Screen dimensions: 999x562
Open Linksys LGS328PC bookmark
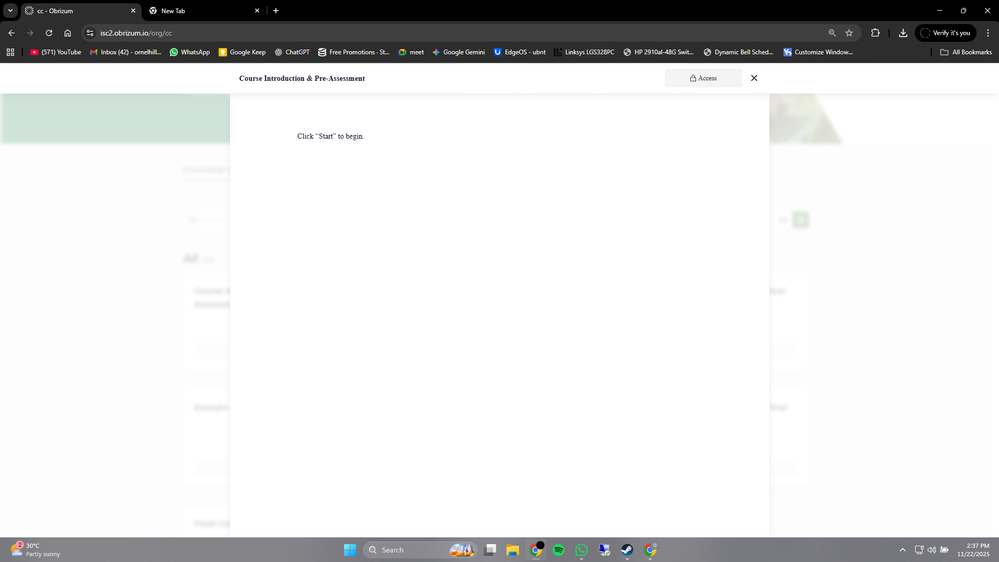[584, 52]
